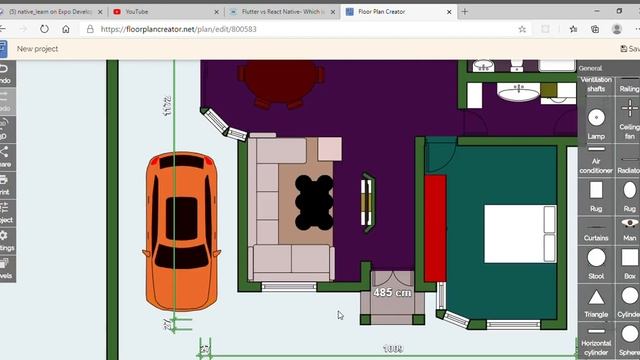
Task: Open the browser profile avatar
Action: tap(617, 29)
